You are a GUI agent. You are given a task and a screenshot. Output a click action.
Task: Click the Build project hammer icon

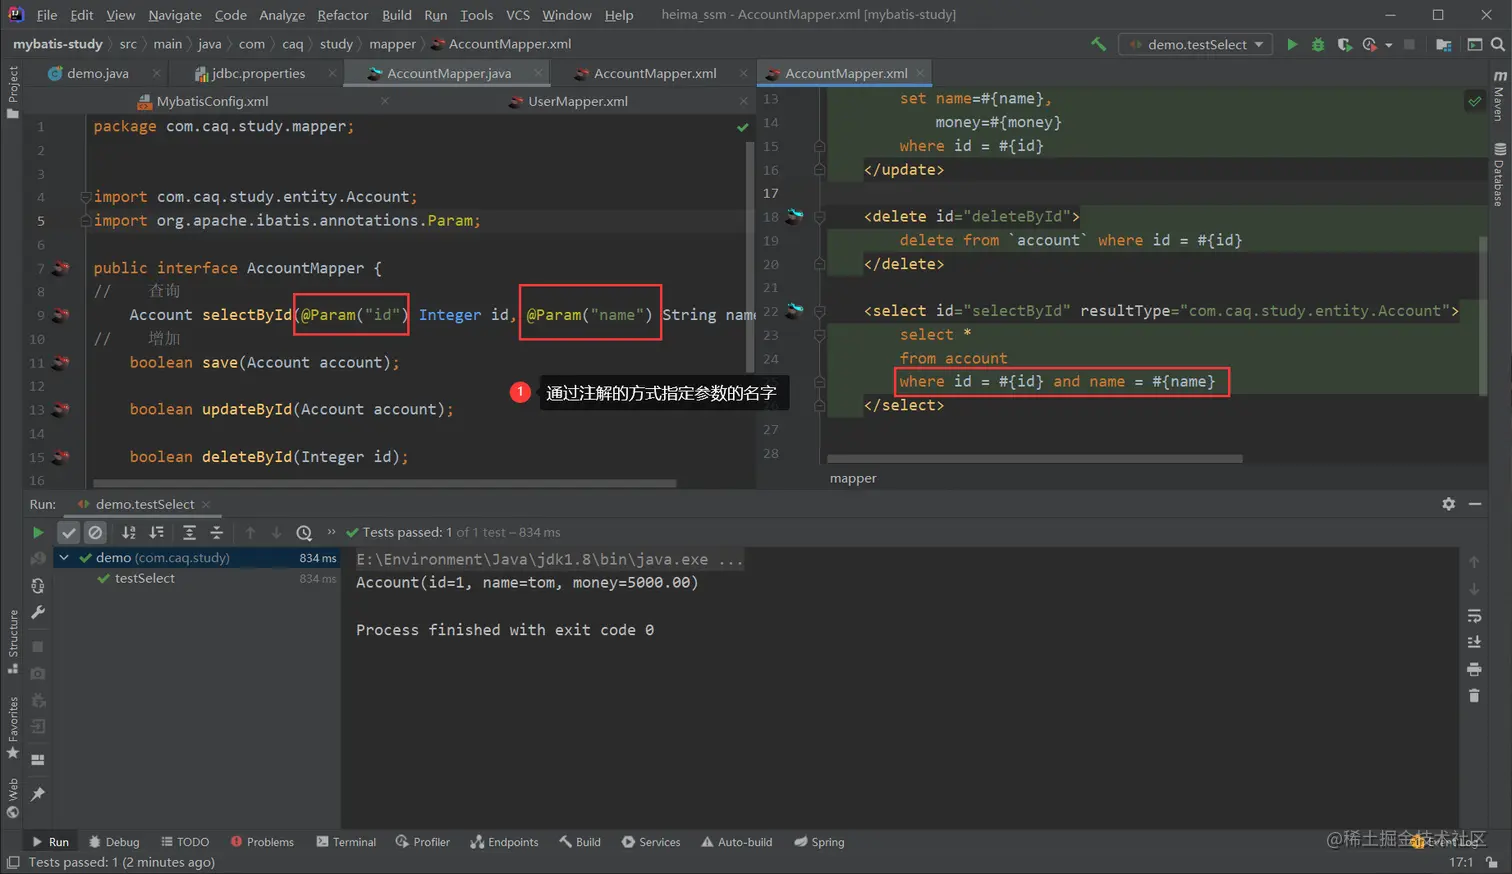(1099, 44)
